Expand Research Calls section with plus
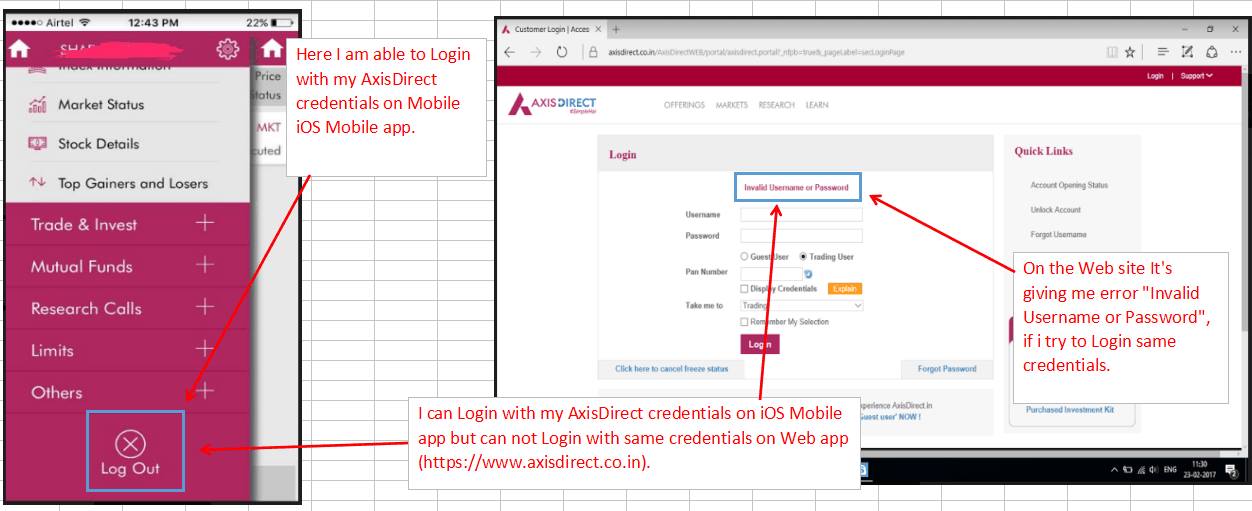 click(x=205, y=307)
